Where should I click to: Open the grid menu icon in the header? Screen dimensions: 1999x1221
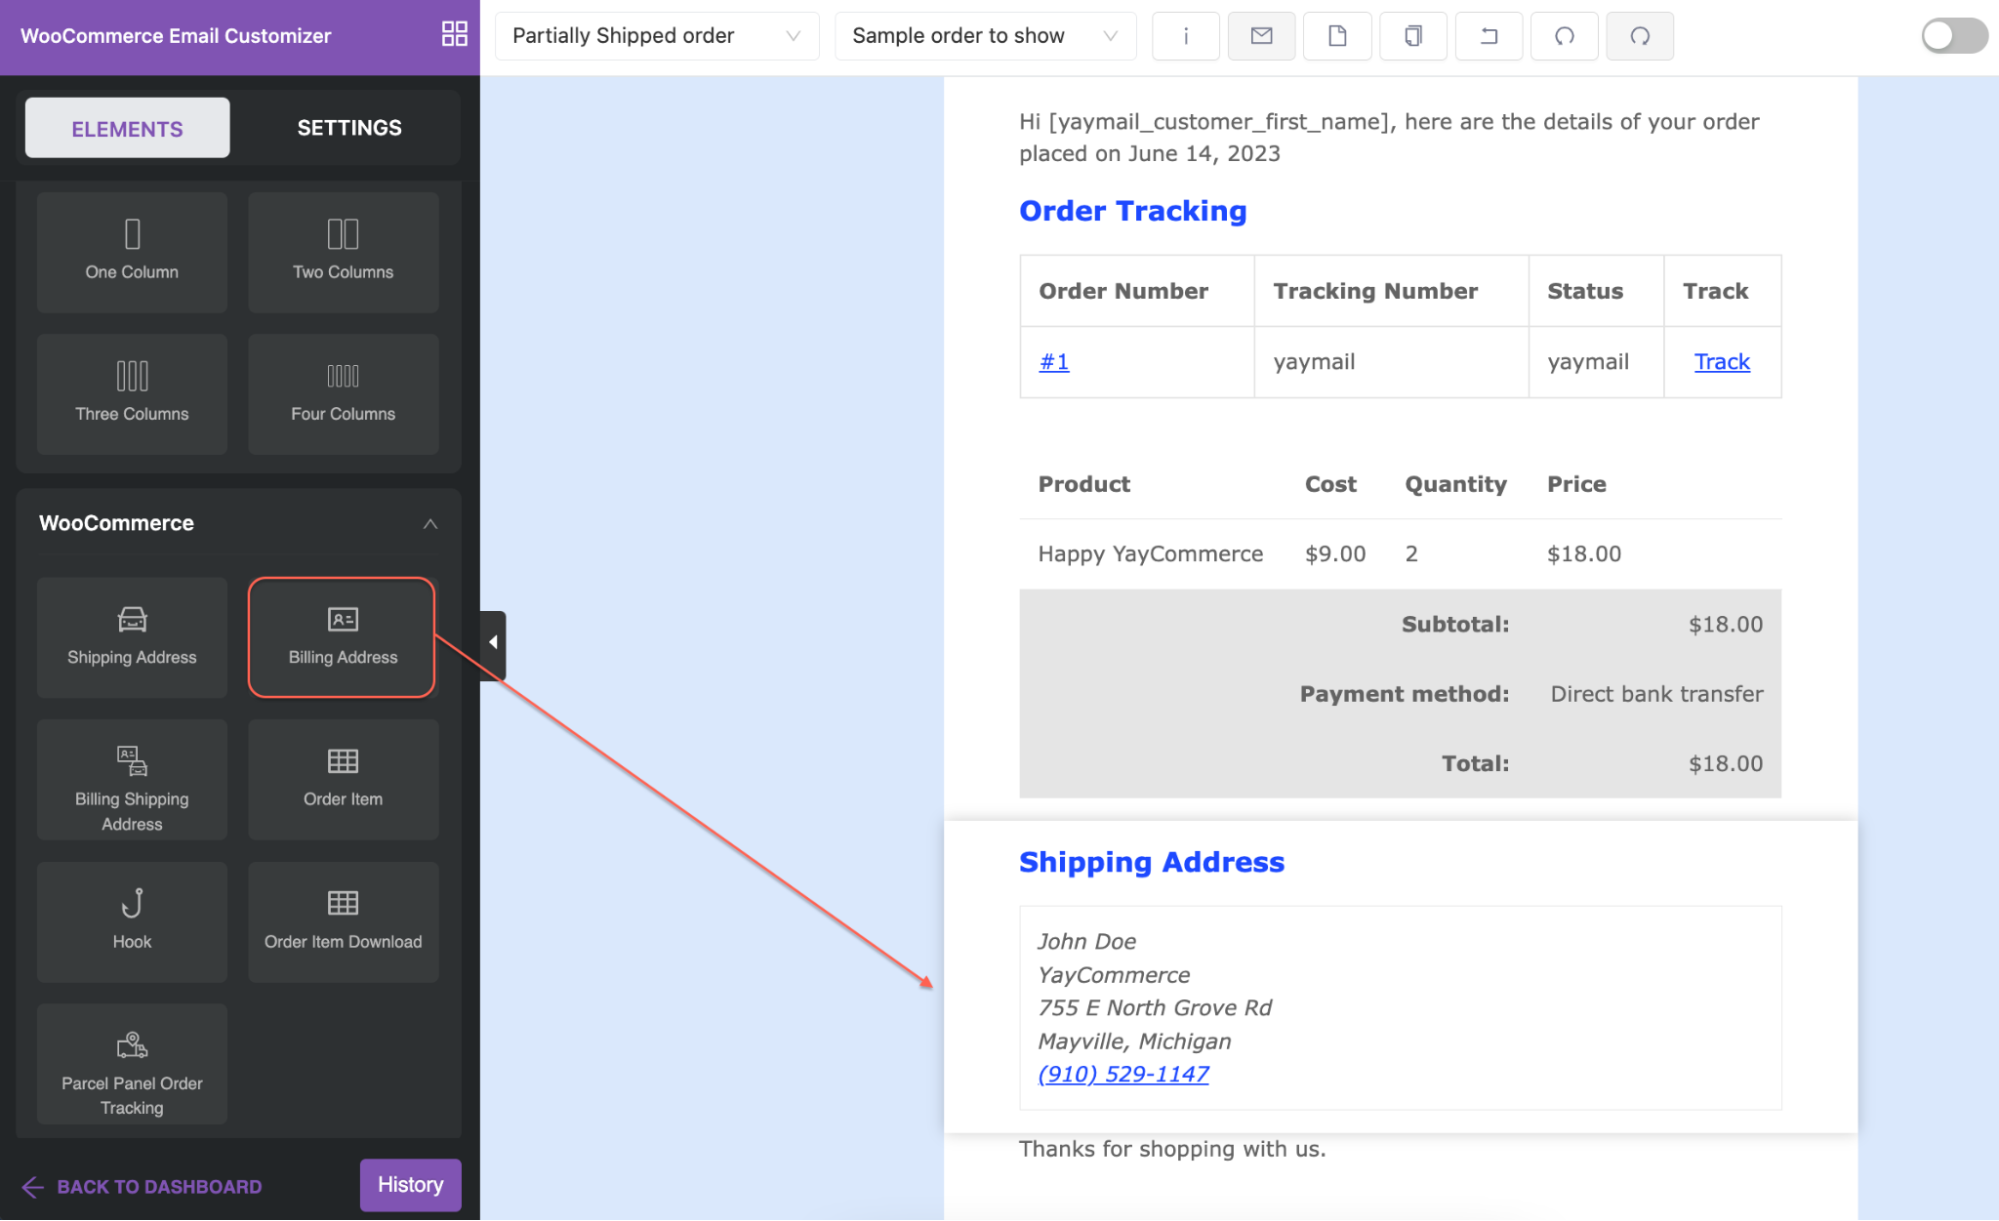tap(454, 34)
